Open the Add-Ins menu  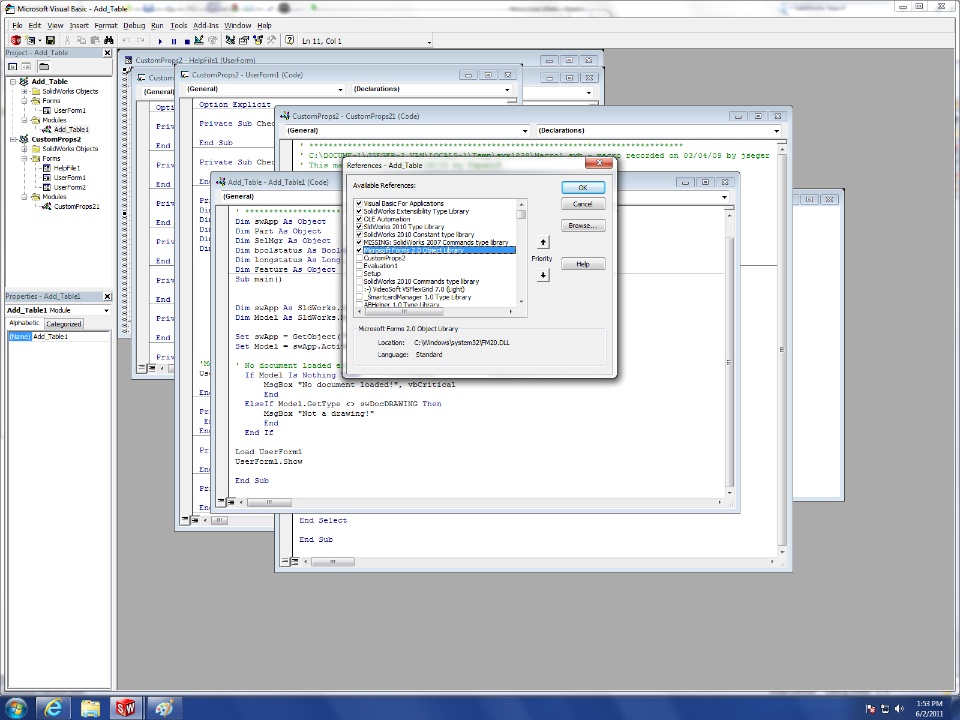click(x=206, y=26)
